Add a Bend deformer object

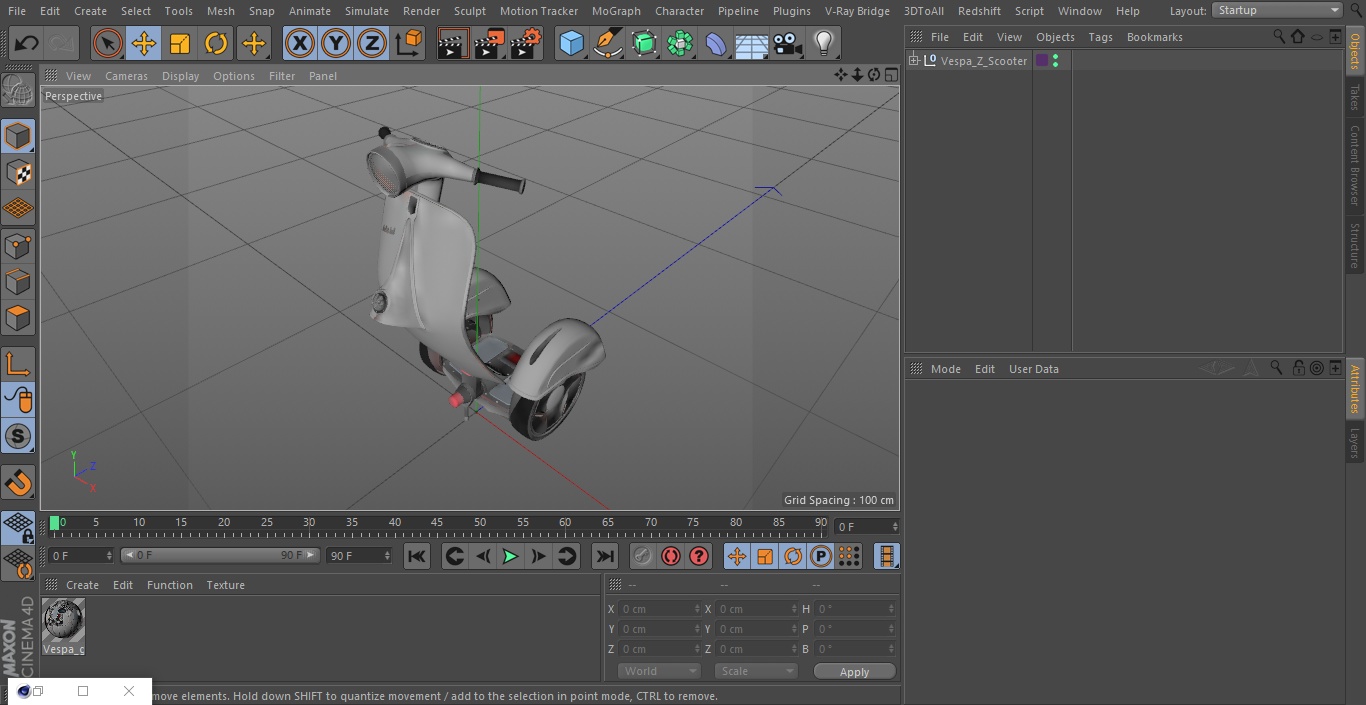coord(716,43)
